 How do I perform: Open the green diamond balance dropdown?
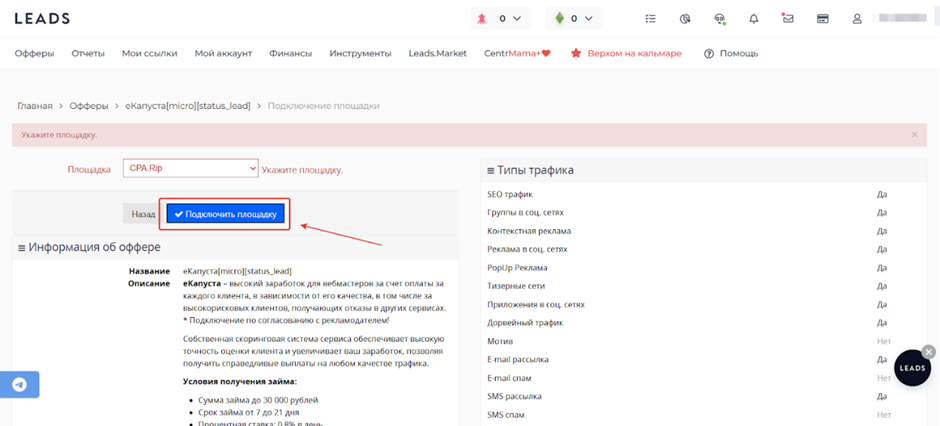(574, 19)
